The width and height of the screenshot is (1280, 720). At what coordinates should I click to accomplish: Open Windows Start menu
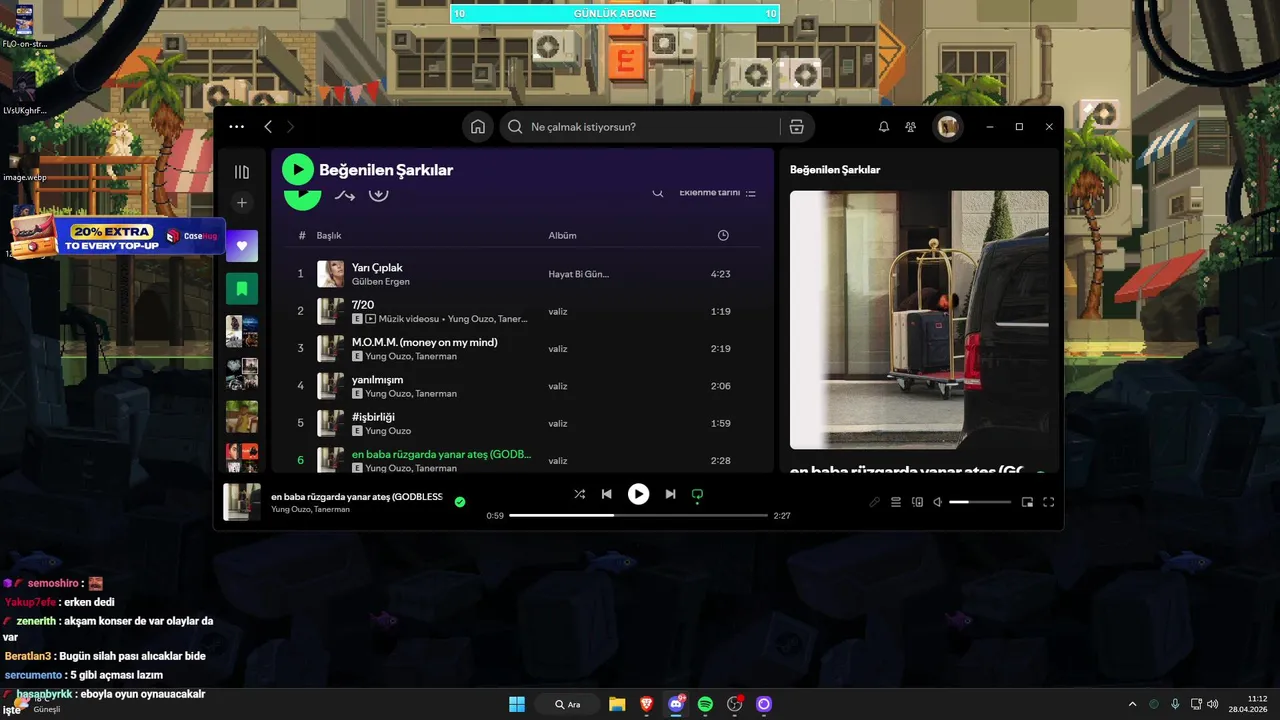click(x=517, y=704)
